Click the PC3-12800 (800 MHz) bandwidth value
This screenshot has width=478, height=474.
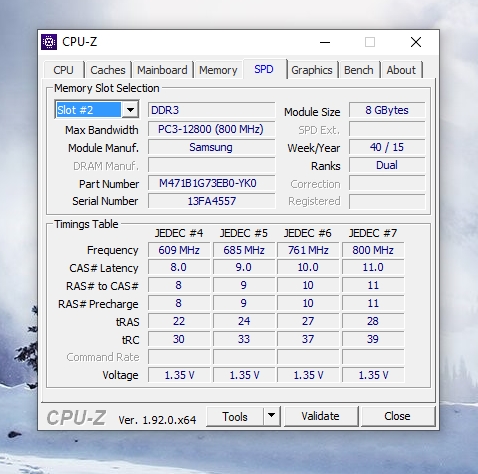pyautogui.click(x=212, y=129)
